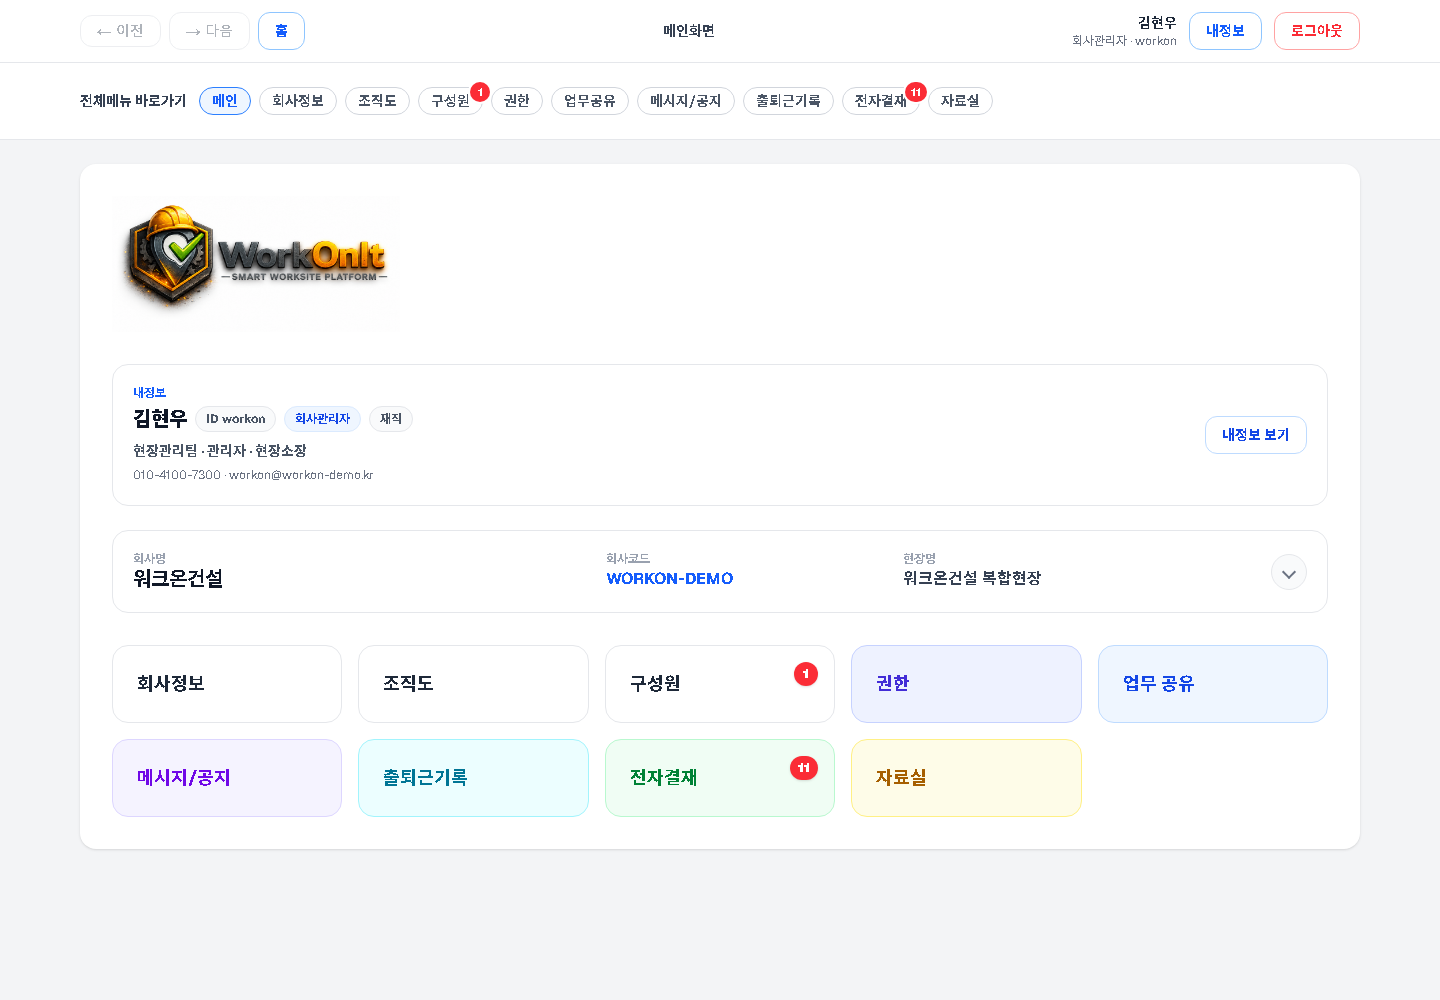The image size is (1440, 1000).
Task: Click the site name 워크온건설 복합현장
Action: pos(972,578)
